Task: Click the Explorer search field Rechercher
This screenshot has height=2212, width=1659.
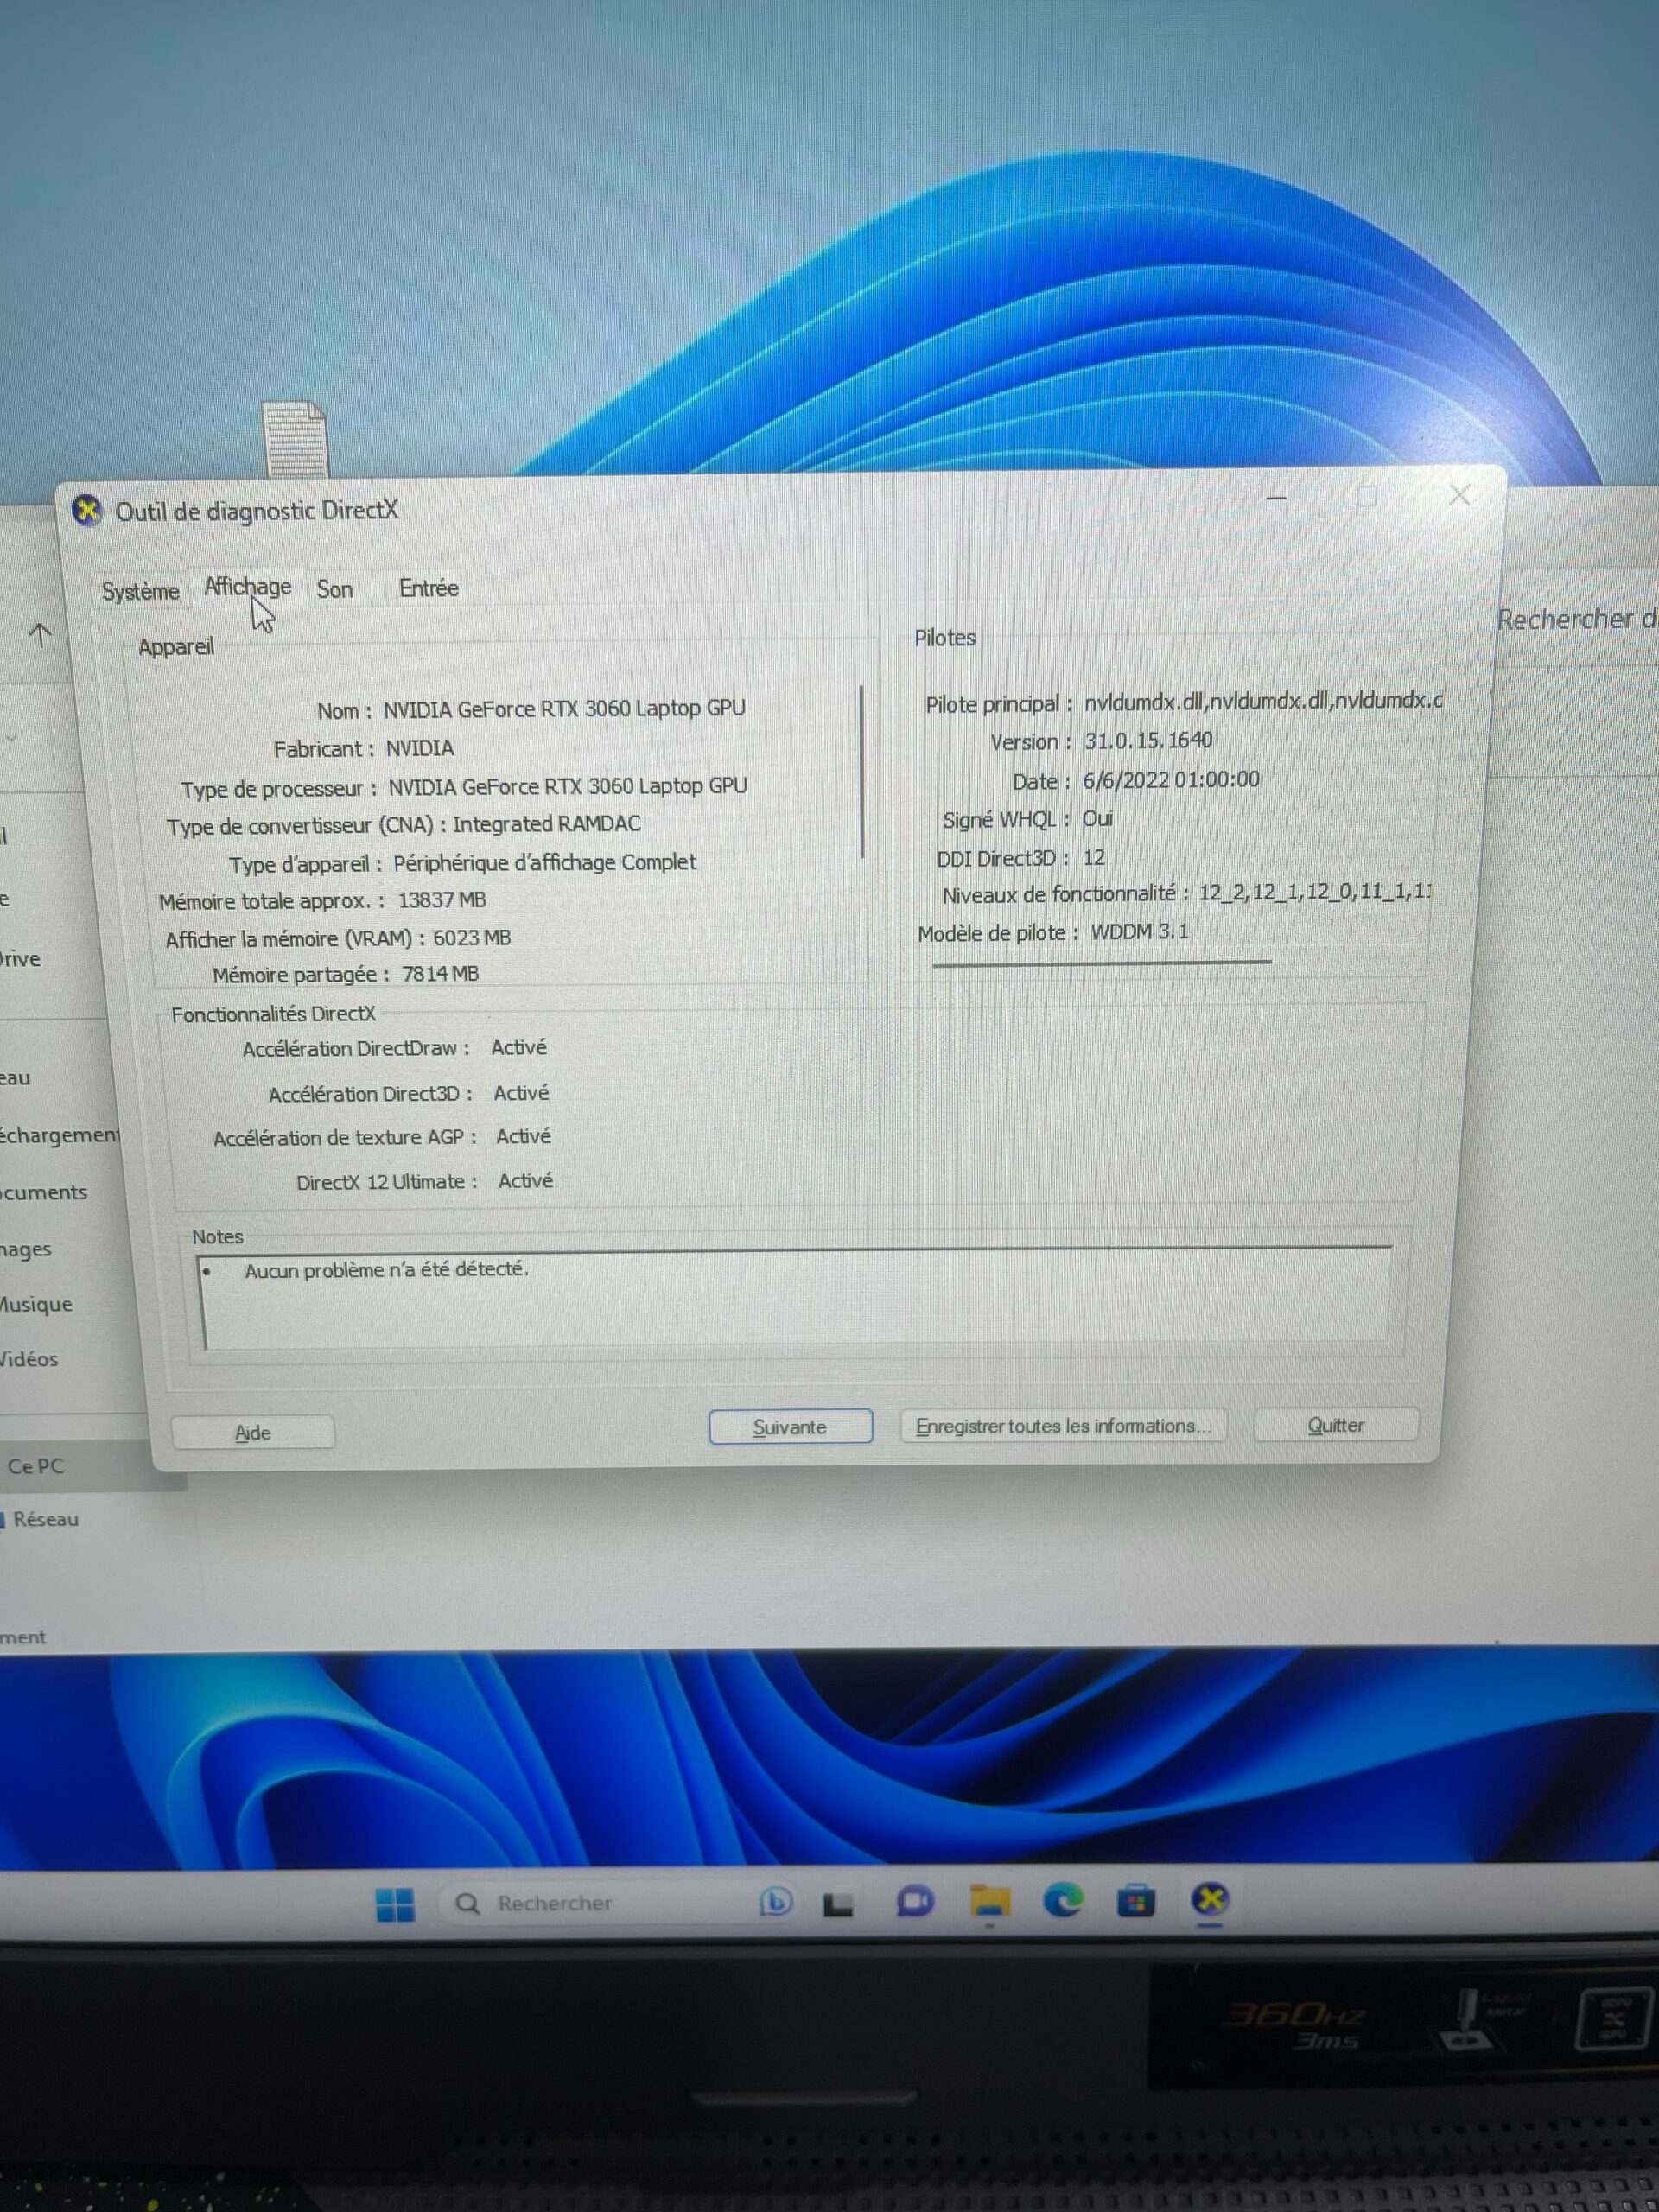Action: [x=1577, y=620]
